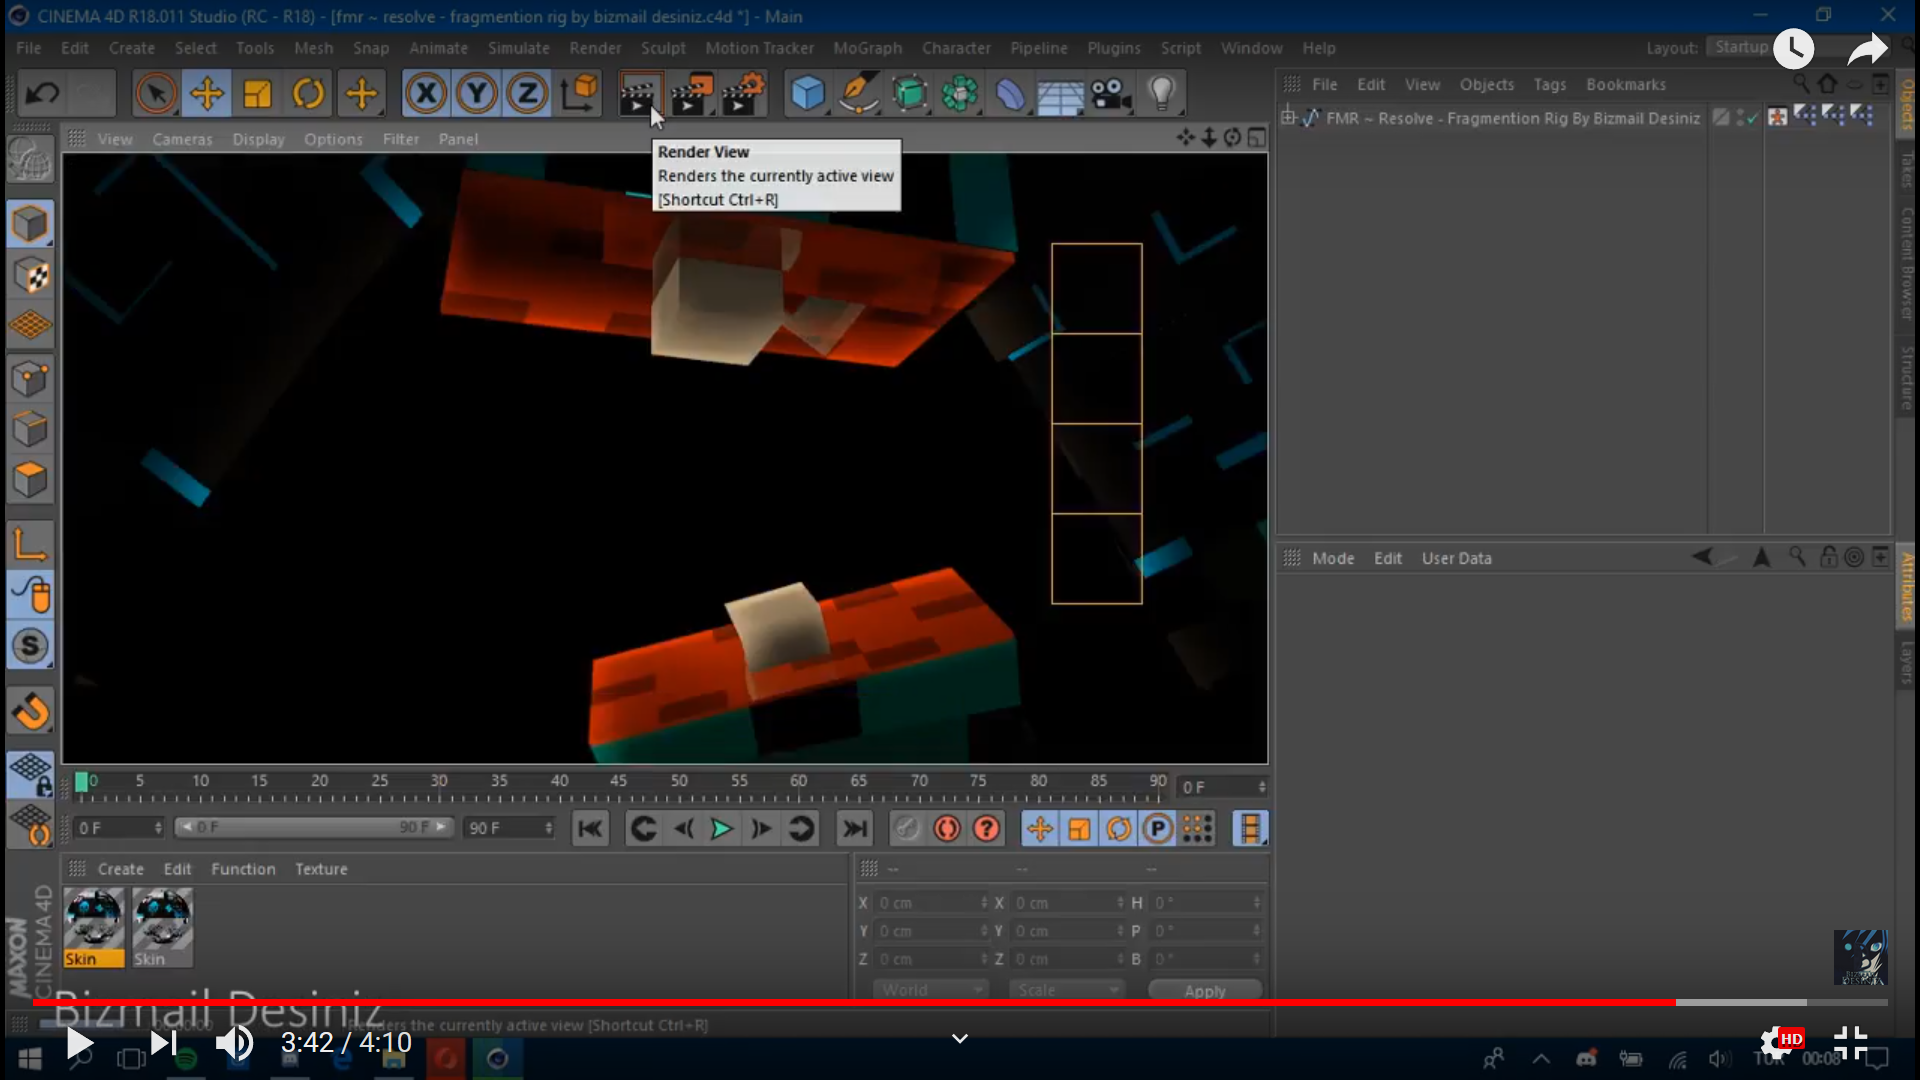This screenshot has width=1920, height=1080.
Task: Go to start of animation
Action: click(590, 829)
